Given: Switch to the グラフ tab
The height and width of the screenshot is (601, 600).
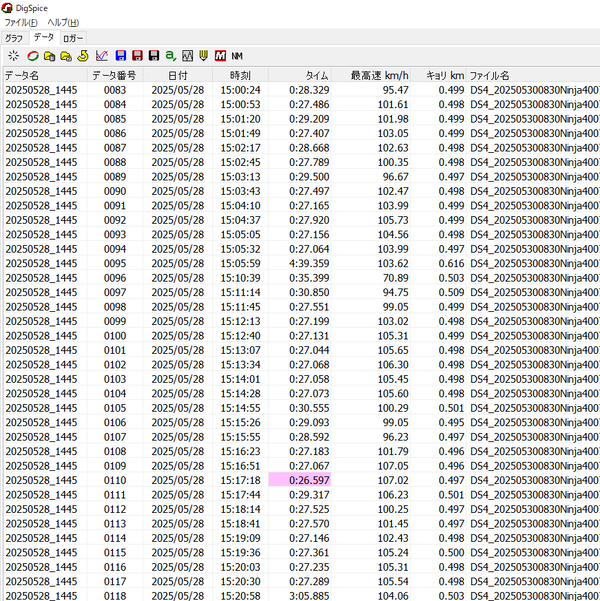Looking at the screenshot, I should (14, 38).
